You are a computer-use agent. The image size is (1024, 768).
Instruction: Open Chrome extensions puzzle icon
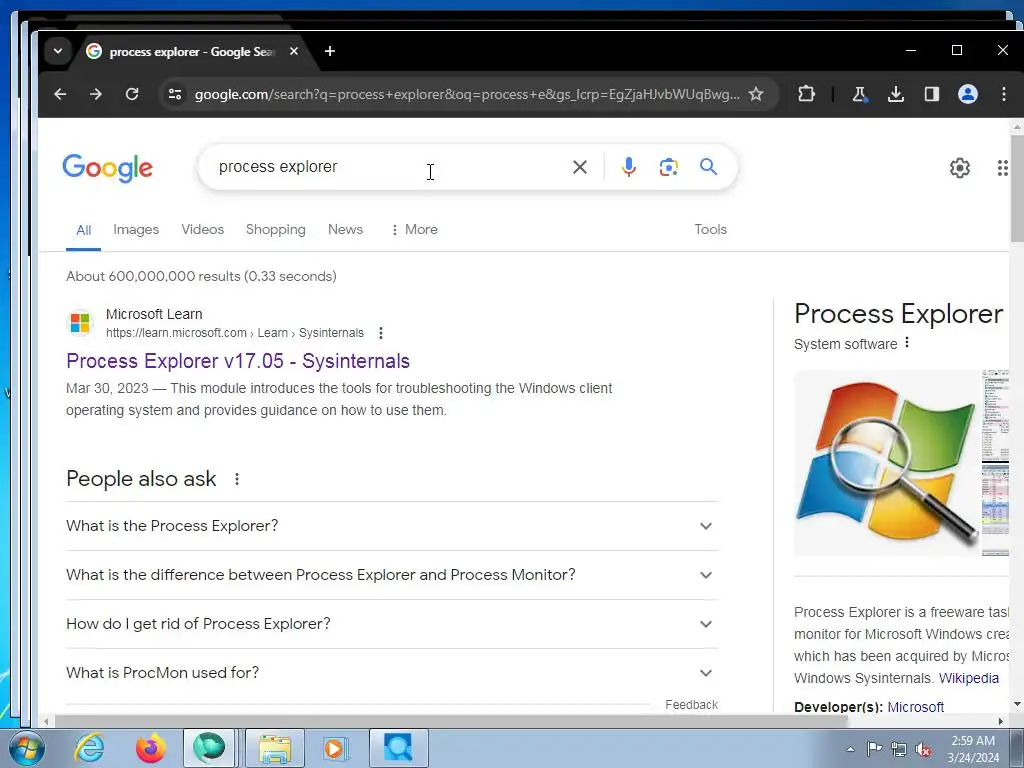(807, 94)
